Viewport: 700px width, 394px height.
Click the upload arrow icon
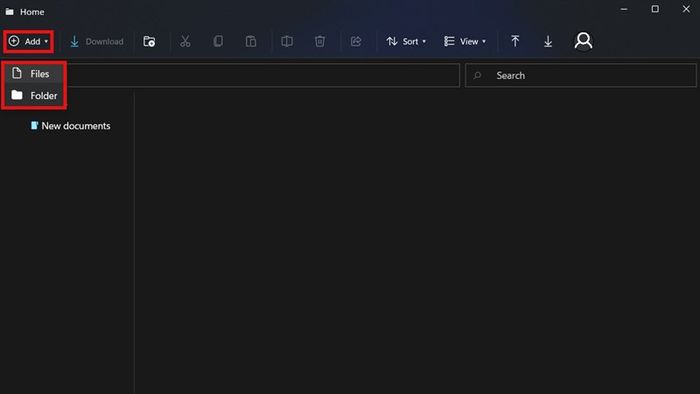pyautogui.click(x=515, y=41)
